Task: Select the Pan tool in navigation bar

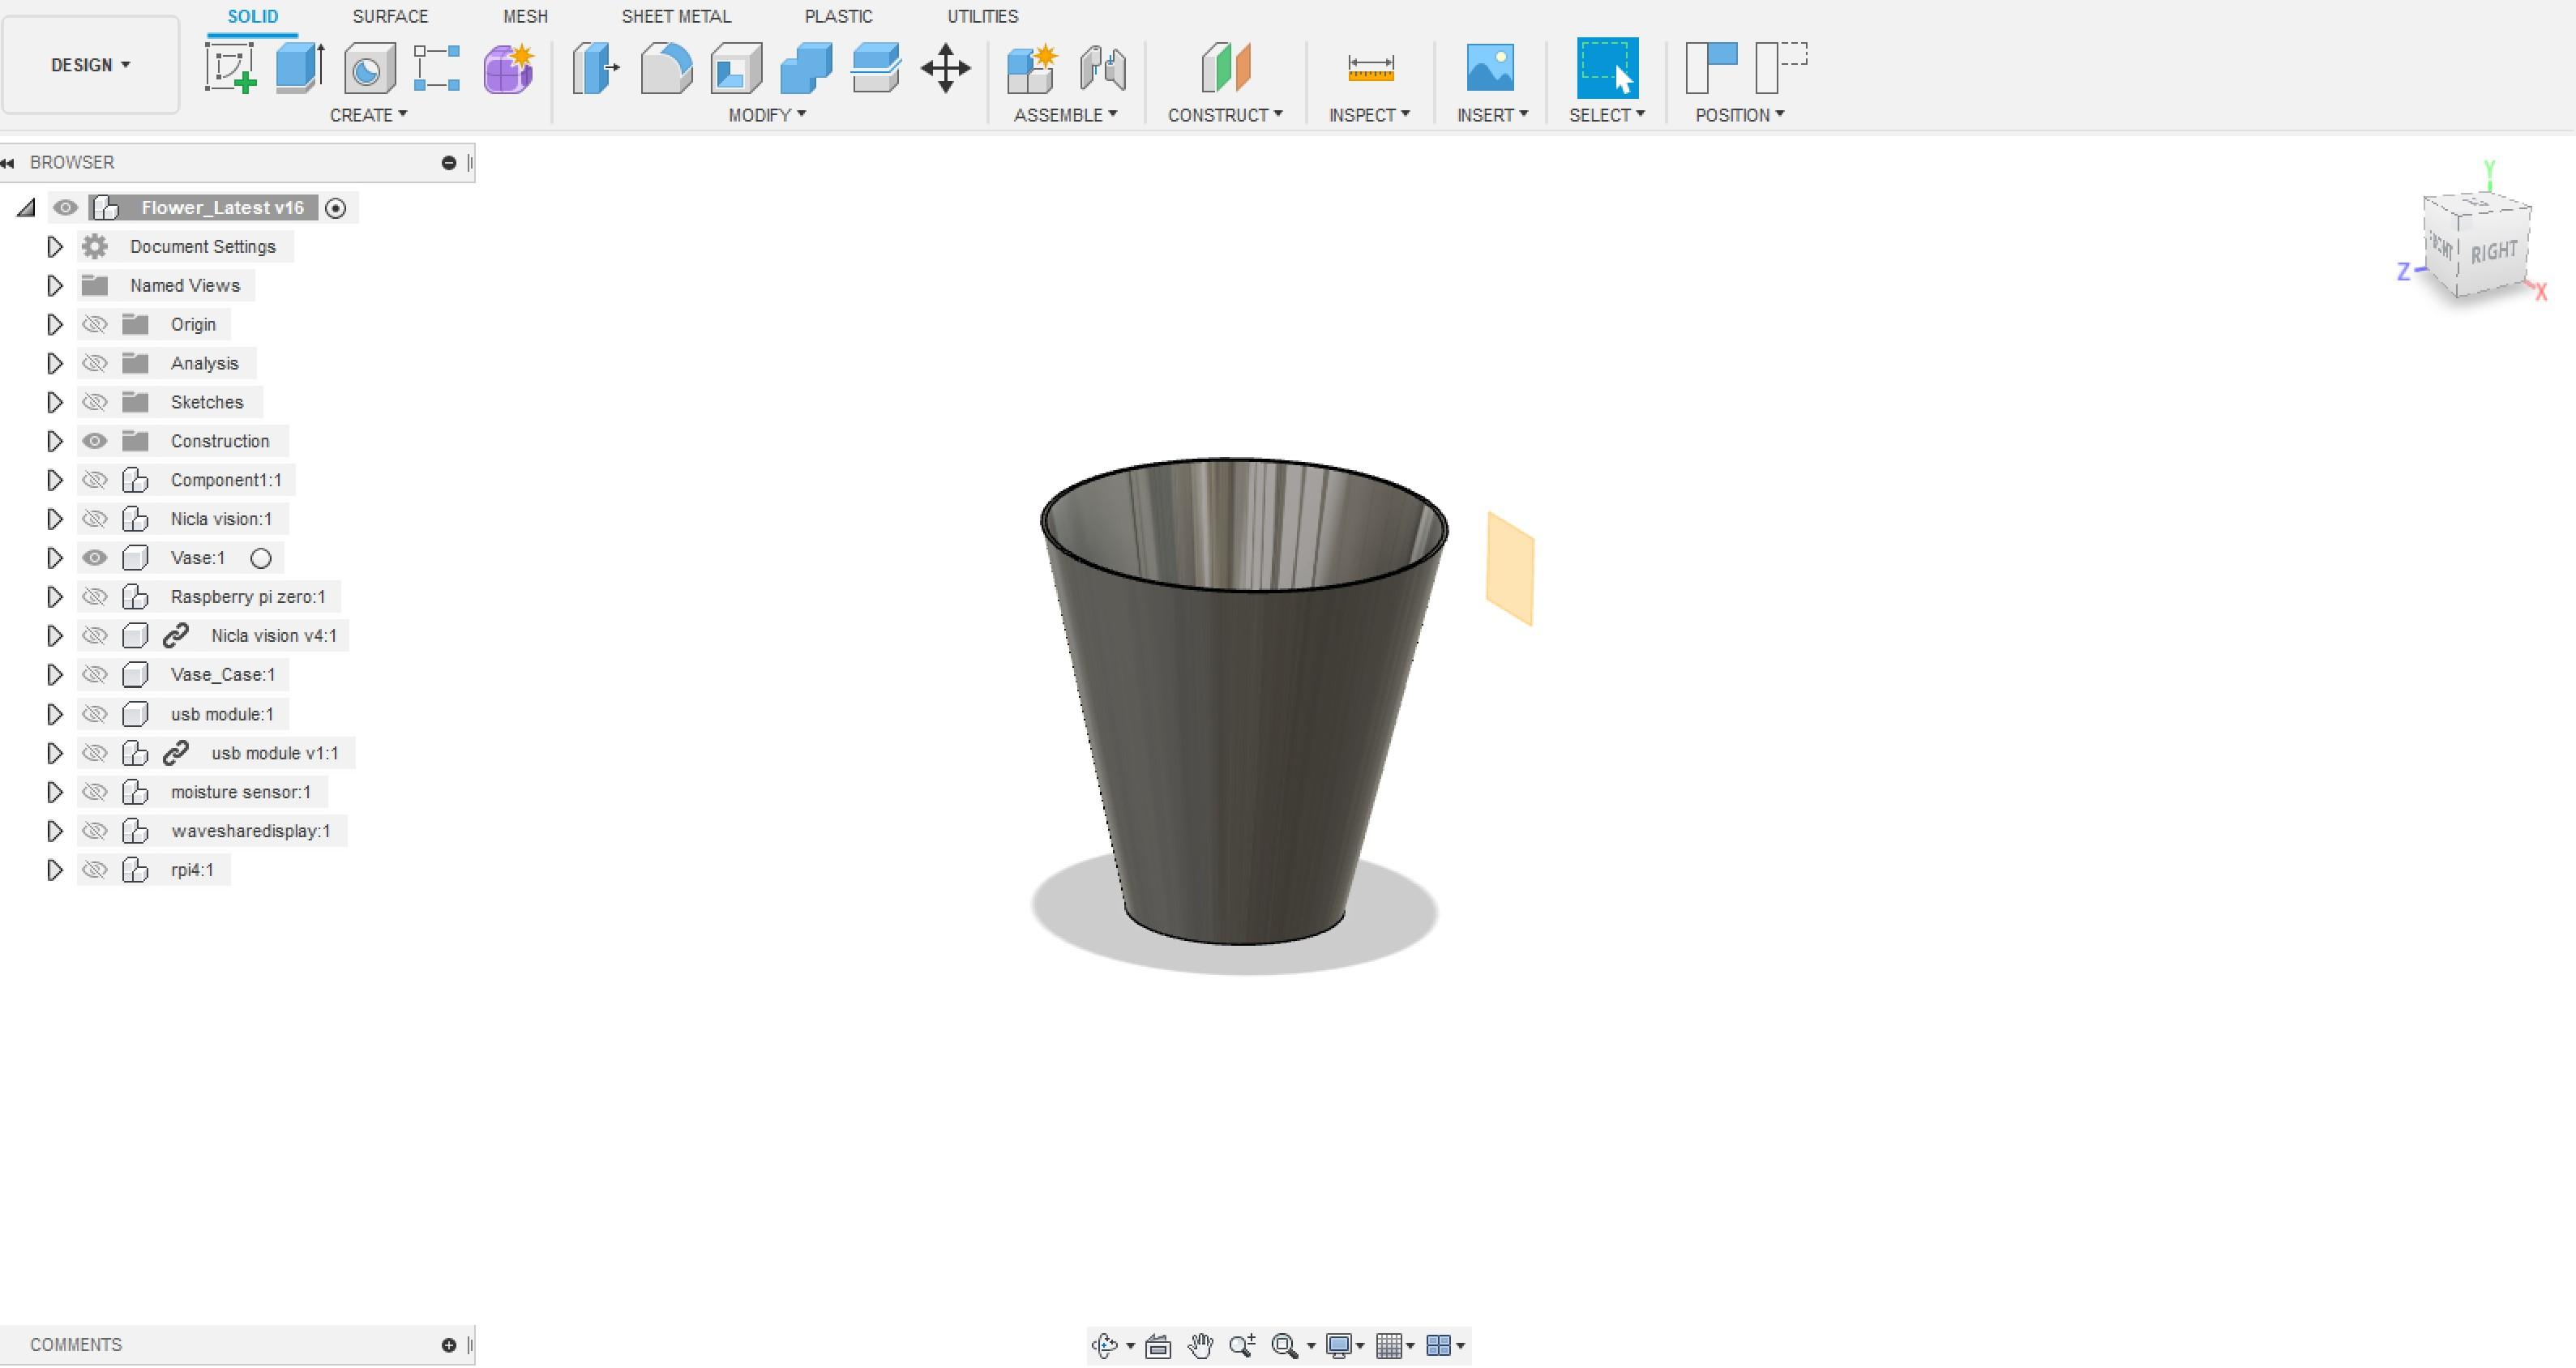Action: coord(1199,1345)
